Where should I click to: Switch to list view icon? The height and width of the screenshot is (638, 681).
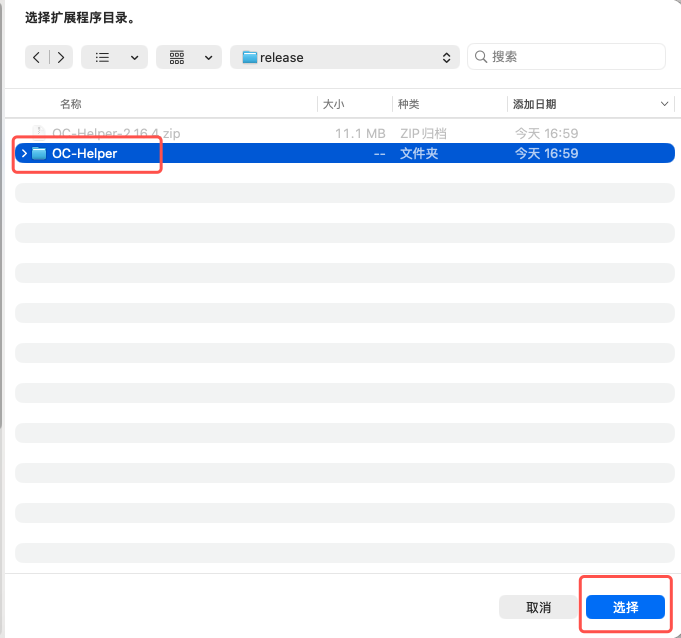(102, 57)
